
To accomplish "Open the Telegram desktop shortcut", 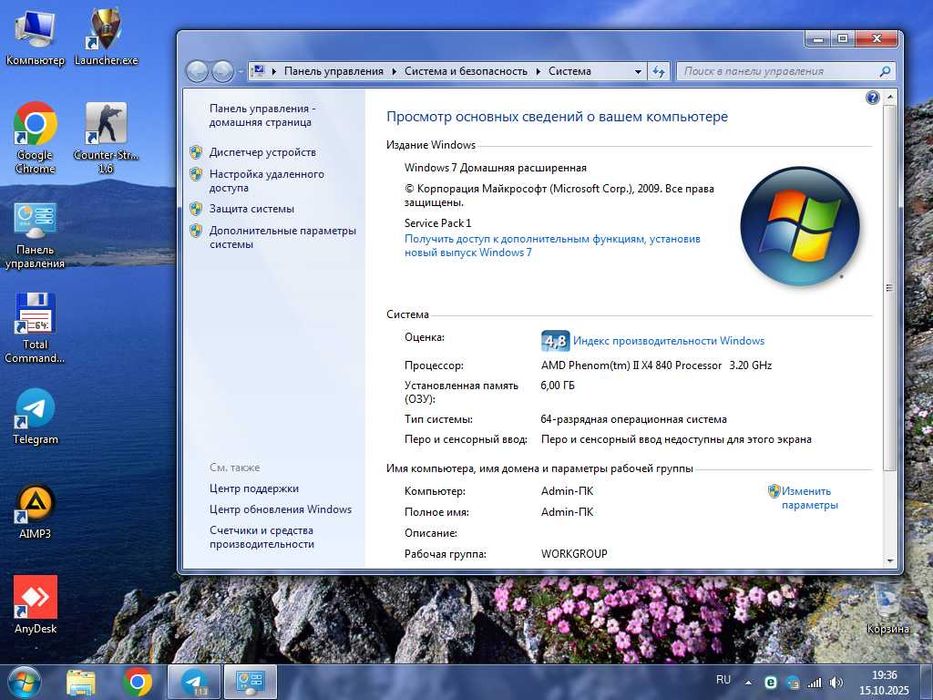I will pos(35,417).
